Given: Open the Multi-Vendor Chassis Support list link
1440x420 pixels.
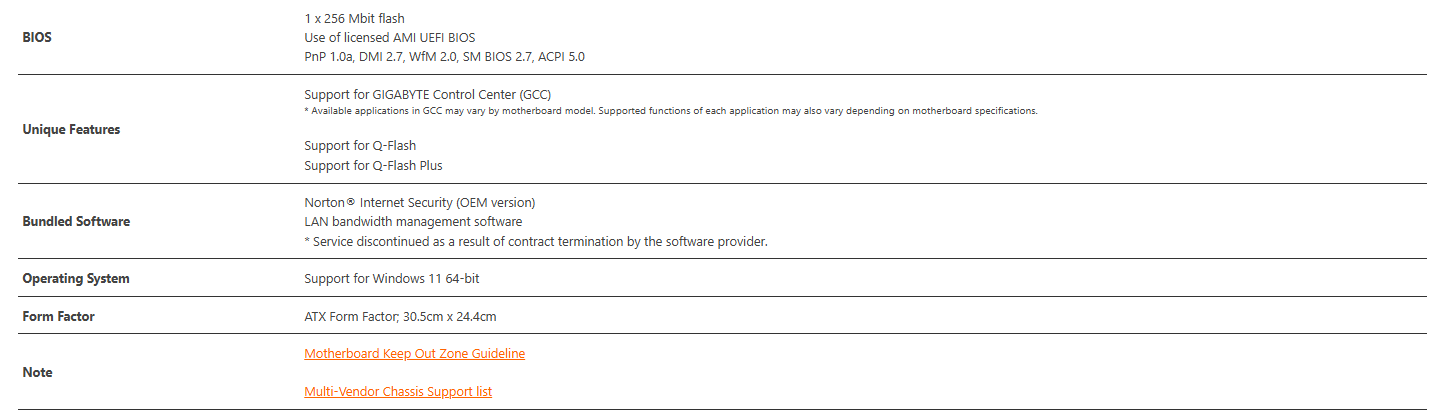Looking at the screenshot, I should click(x=398, y=392).
